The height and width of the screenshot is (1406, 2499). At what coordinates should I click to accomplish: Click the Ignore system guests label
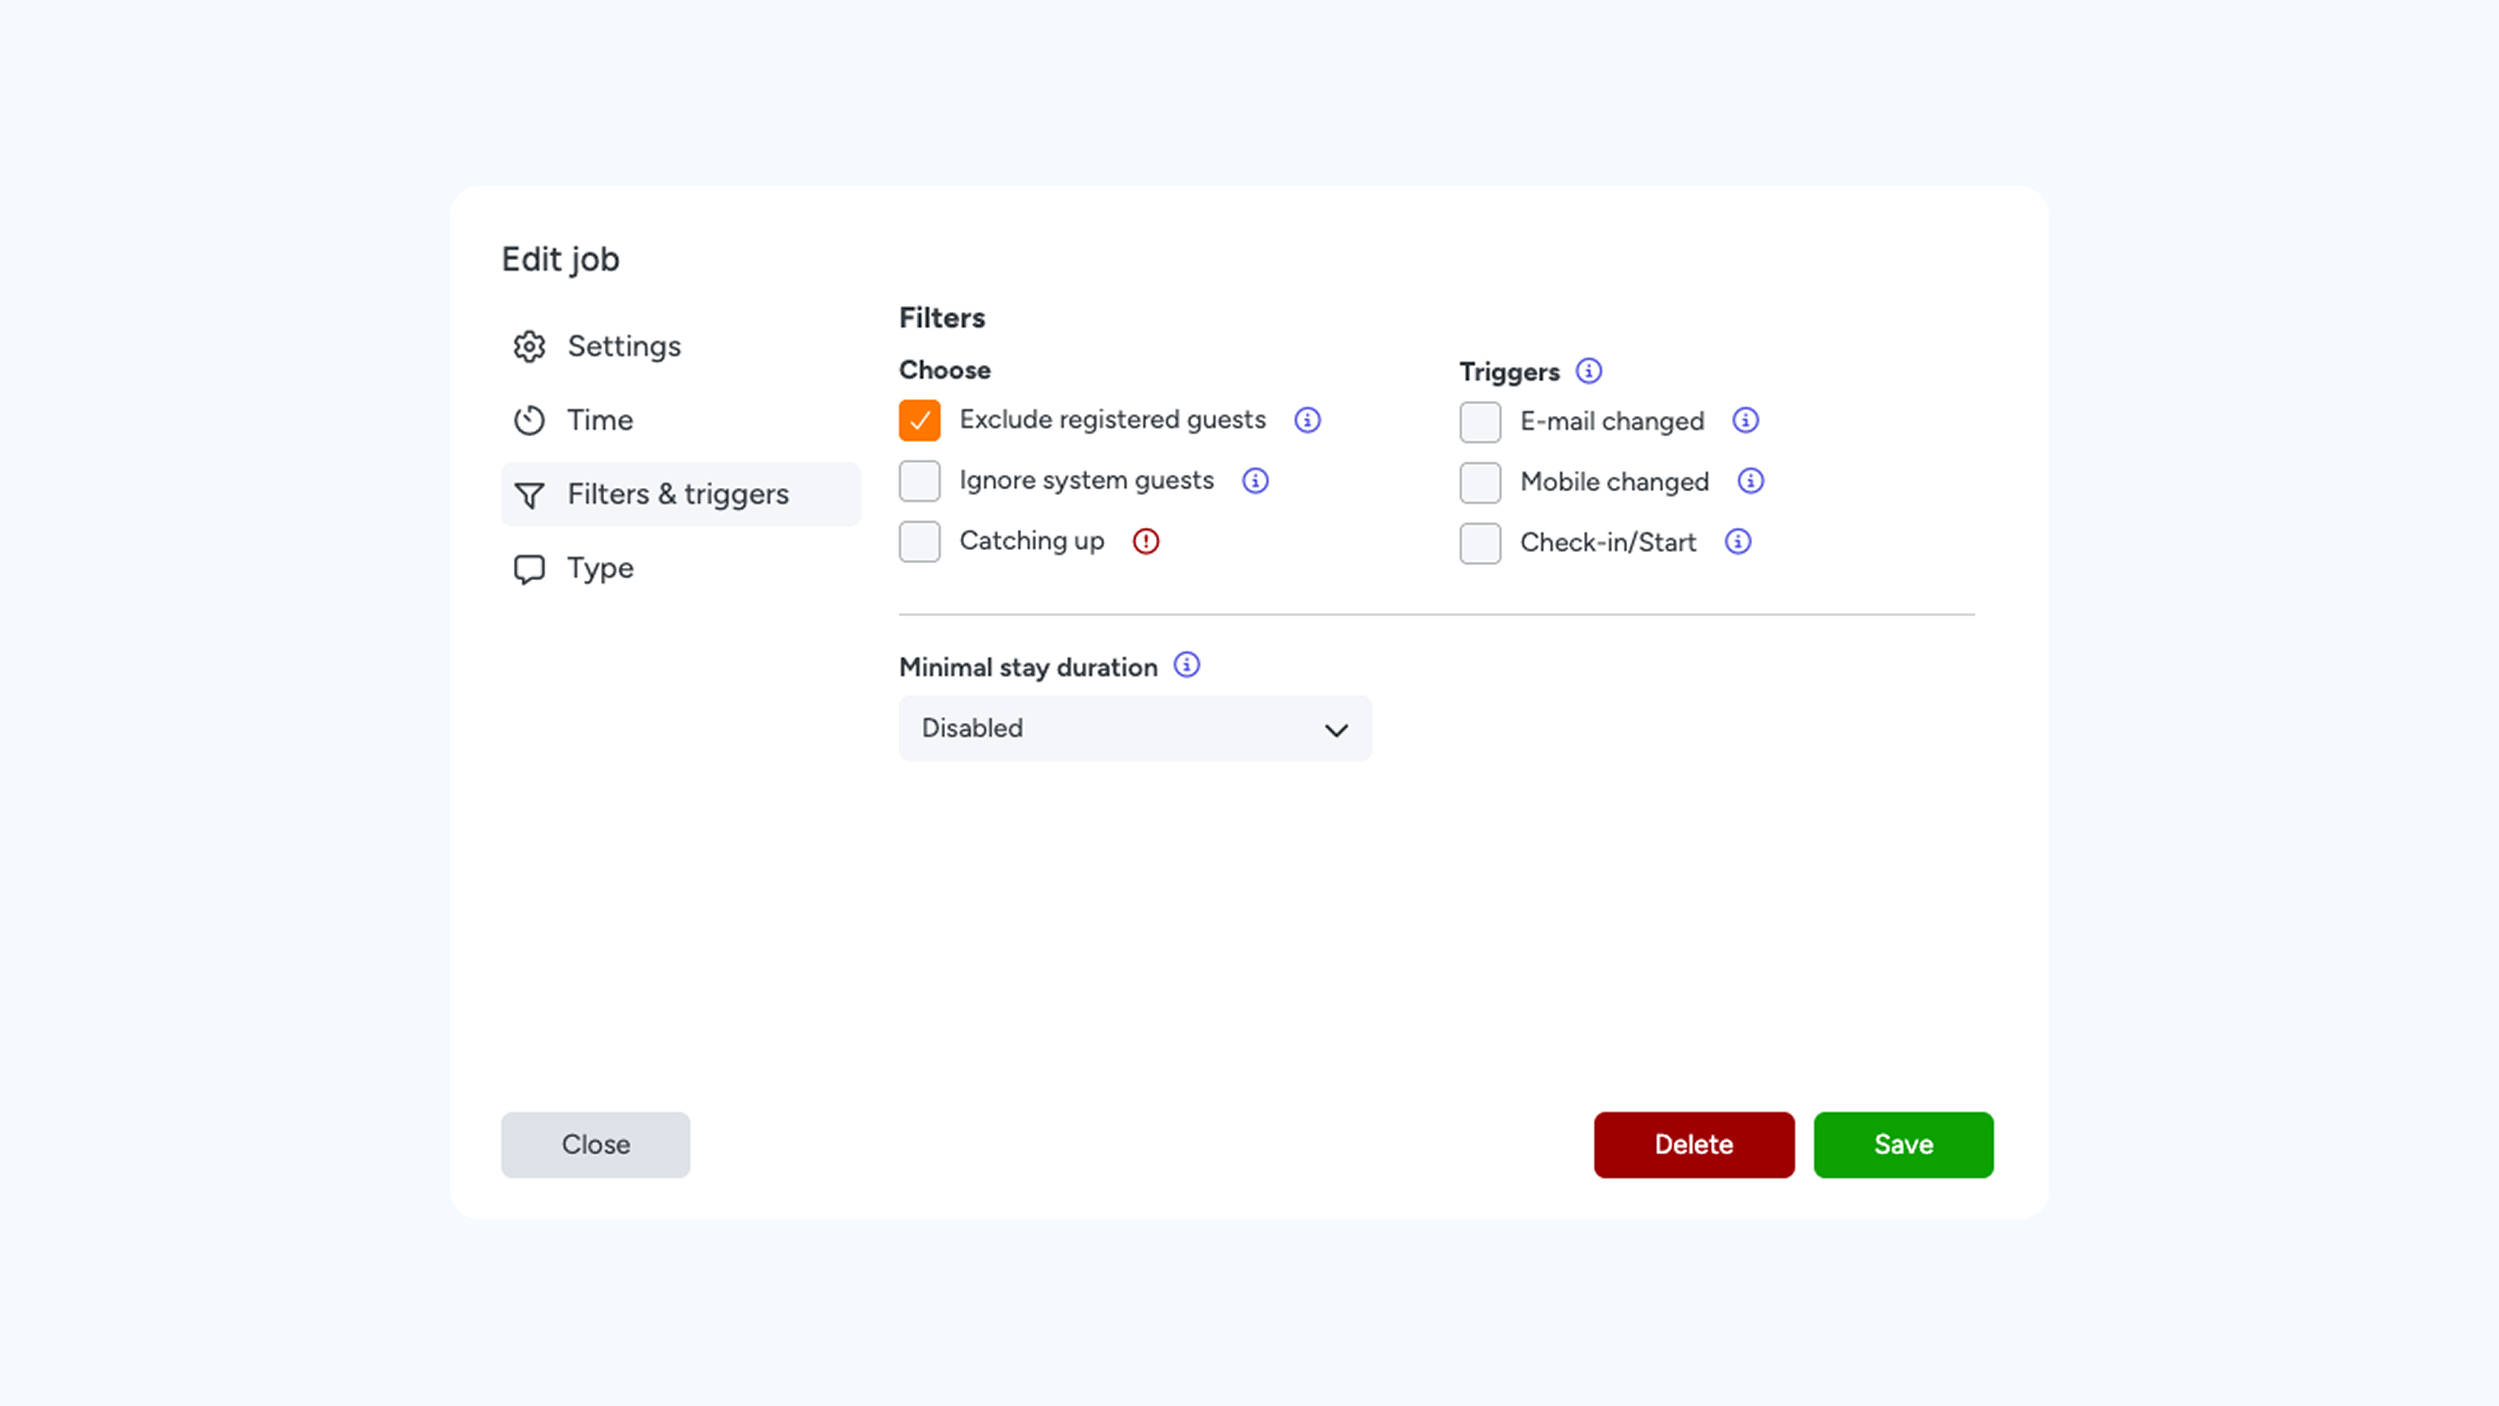coord(1086,481)
